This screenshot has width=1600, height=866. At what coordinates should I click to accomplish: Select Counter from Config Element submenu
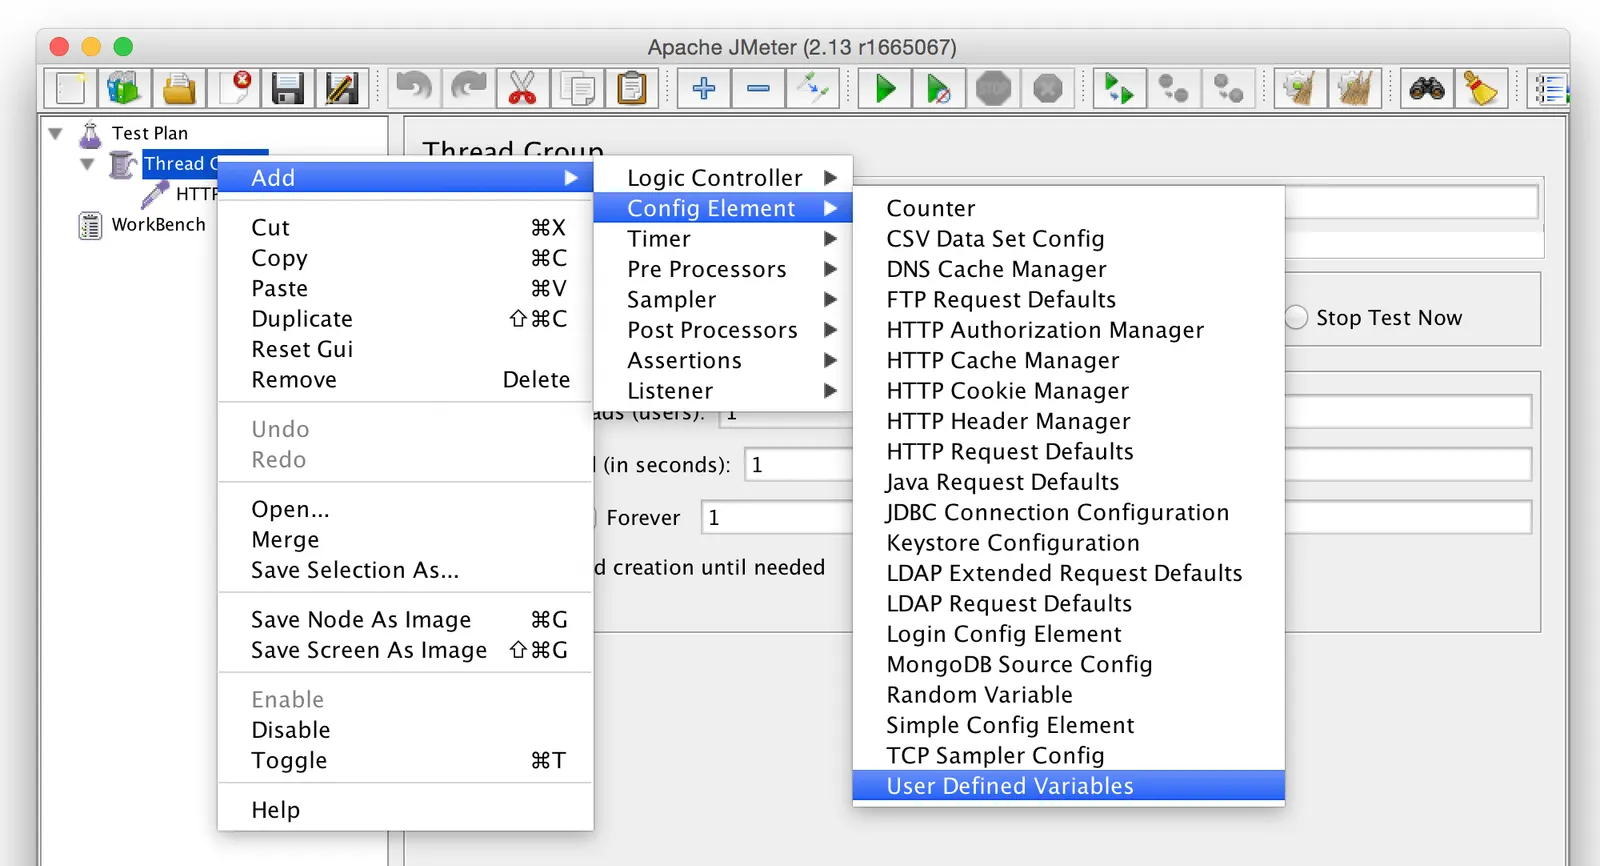point(1068,208)
